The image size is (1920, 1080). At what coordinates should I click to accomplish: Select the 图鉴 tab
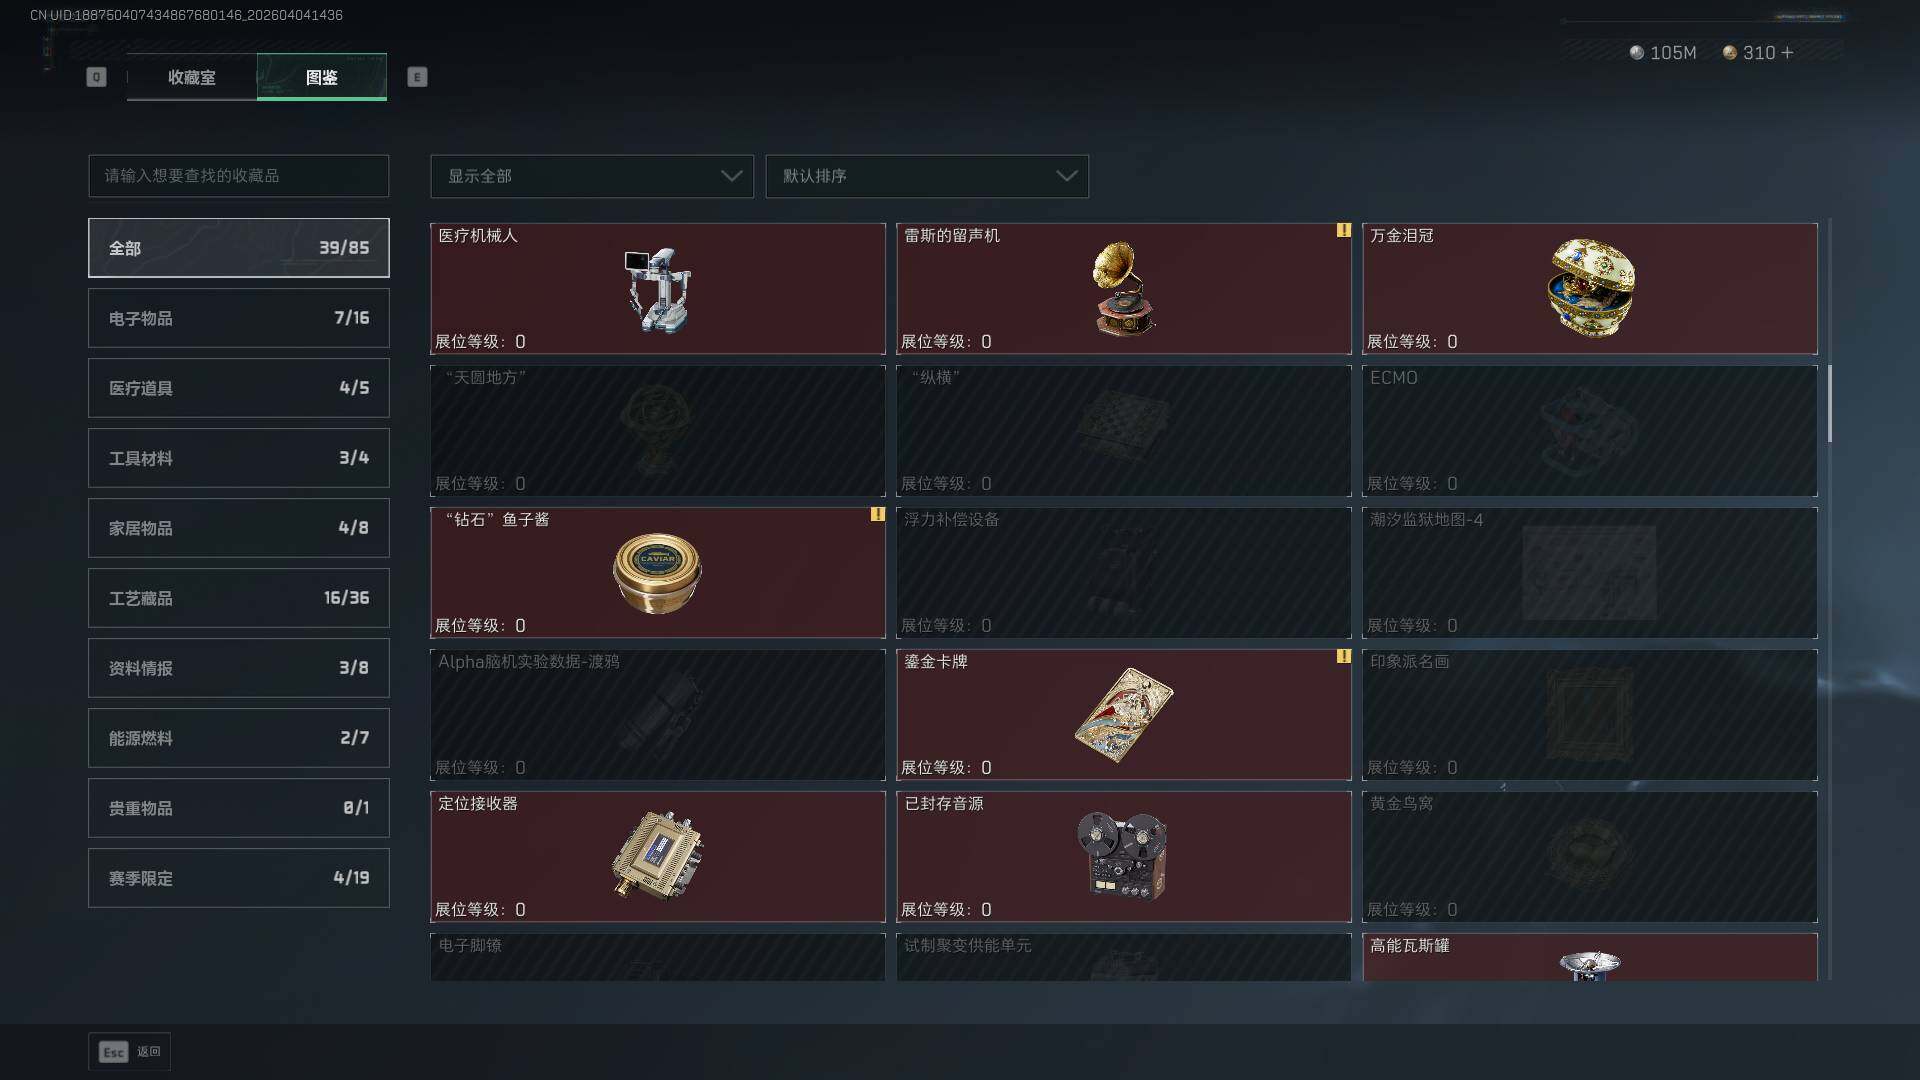(x=322, y=77)
